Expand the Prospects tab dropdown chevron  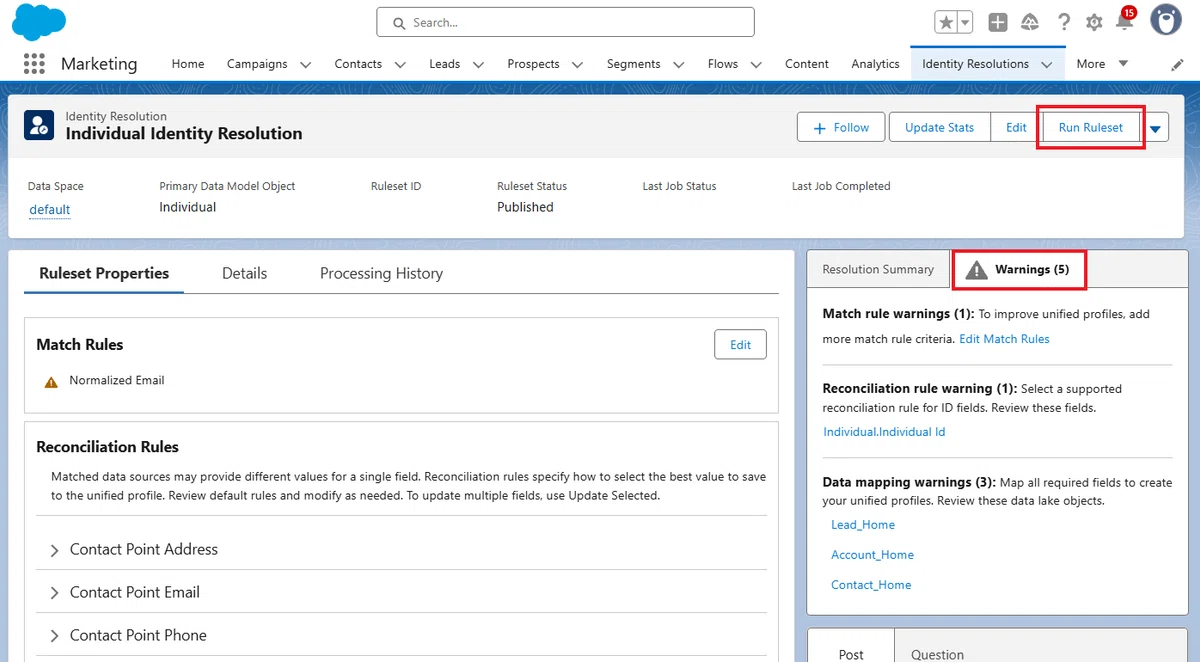click(577, 64)
